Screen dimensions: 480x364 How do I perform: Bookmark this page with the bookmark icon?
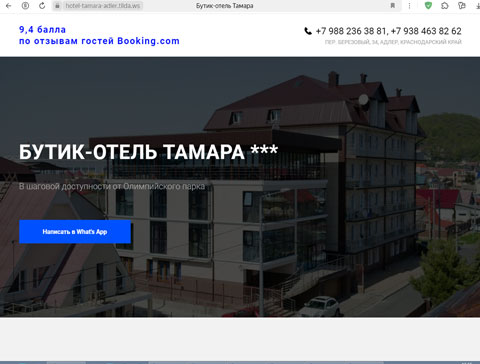coord(393,6)
